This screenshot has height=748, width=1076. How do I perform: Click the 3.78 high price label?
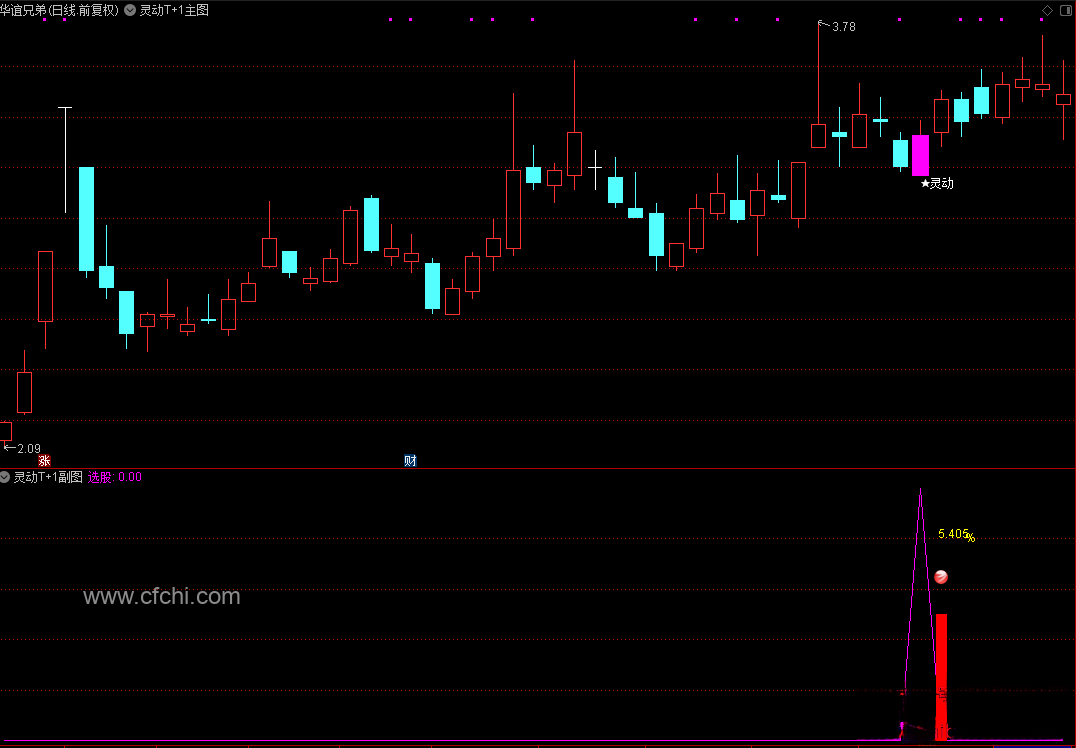843,27
